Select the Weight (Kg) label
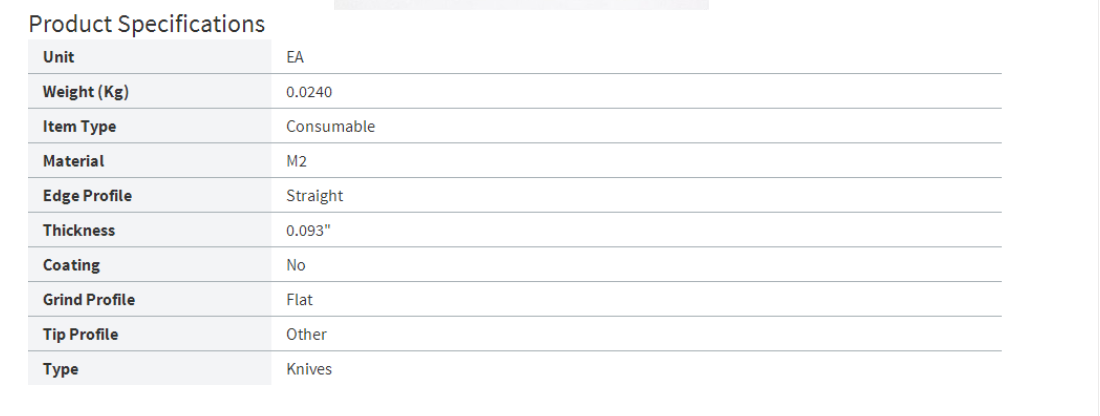 [86, 92]
